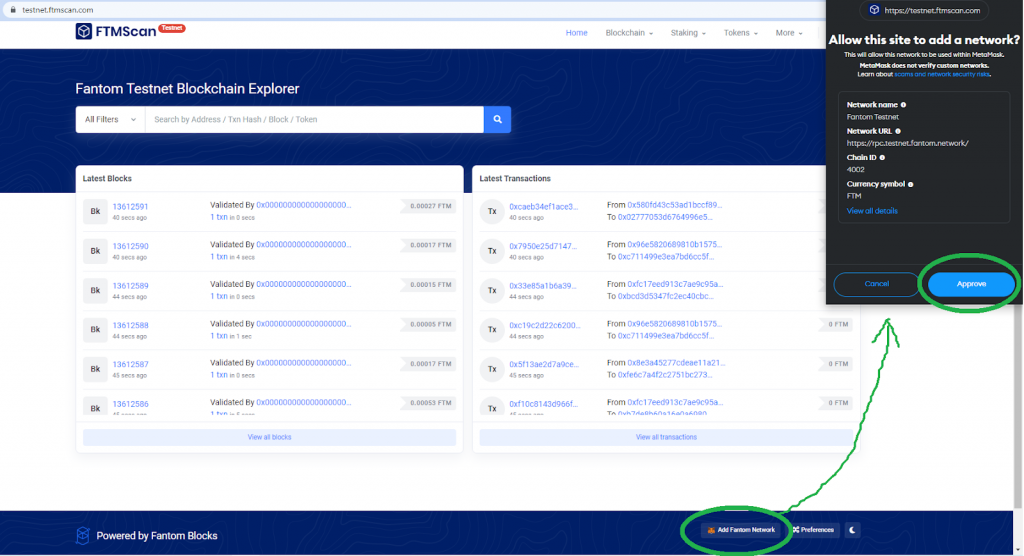Screen dimensions: 1024x556
Task: Expand the Tokens menu
Action: [741, 33]
